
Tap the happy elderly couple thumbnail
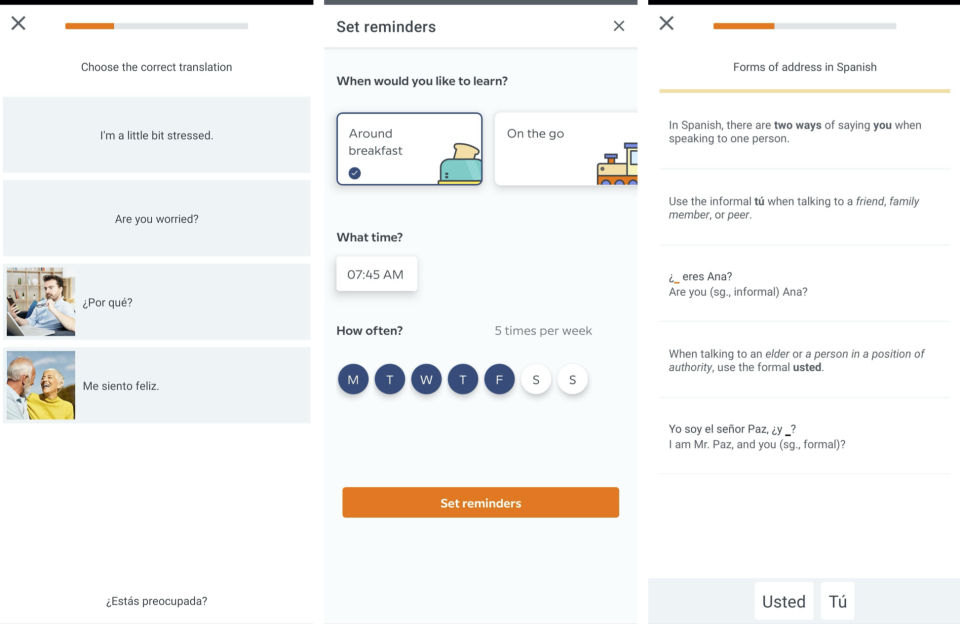click(41, 385)
